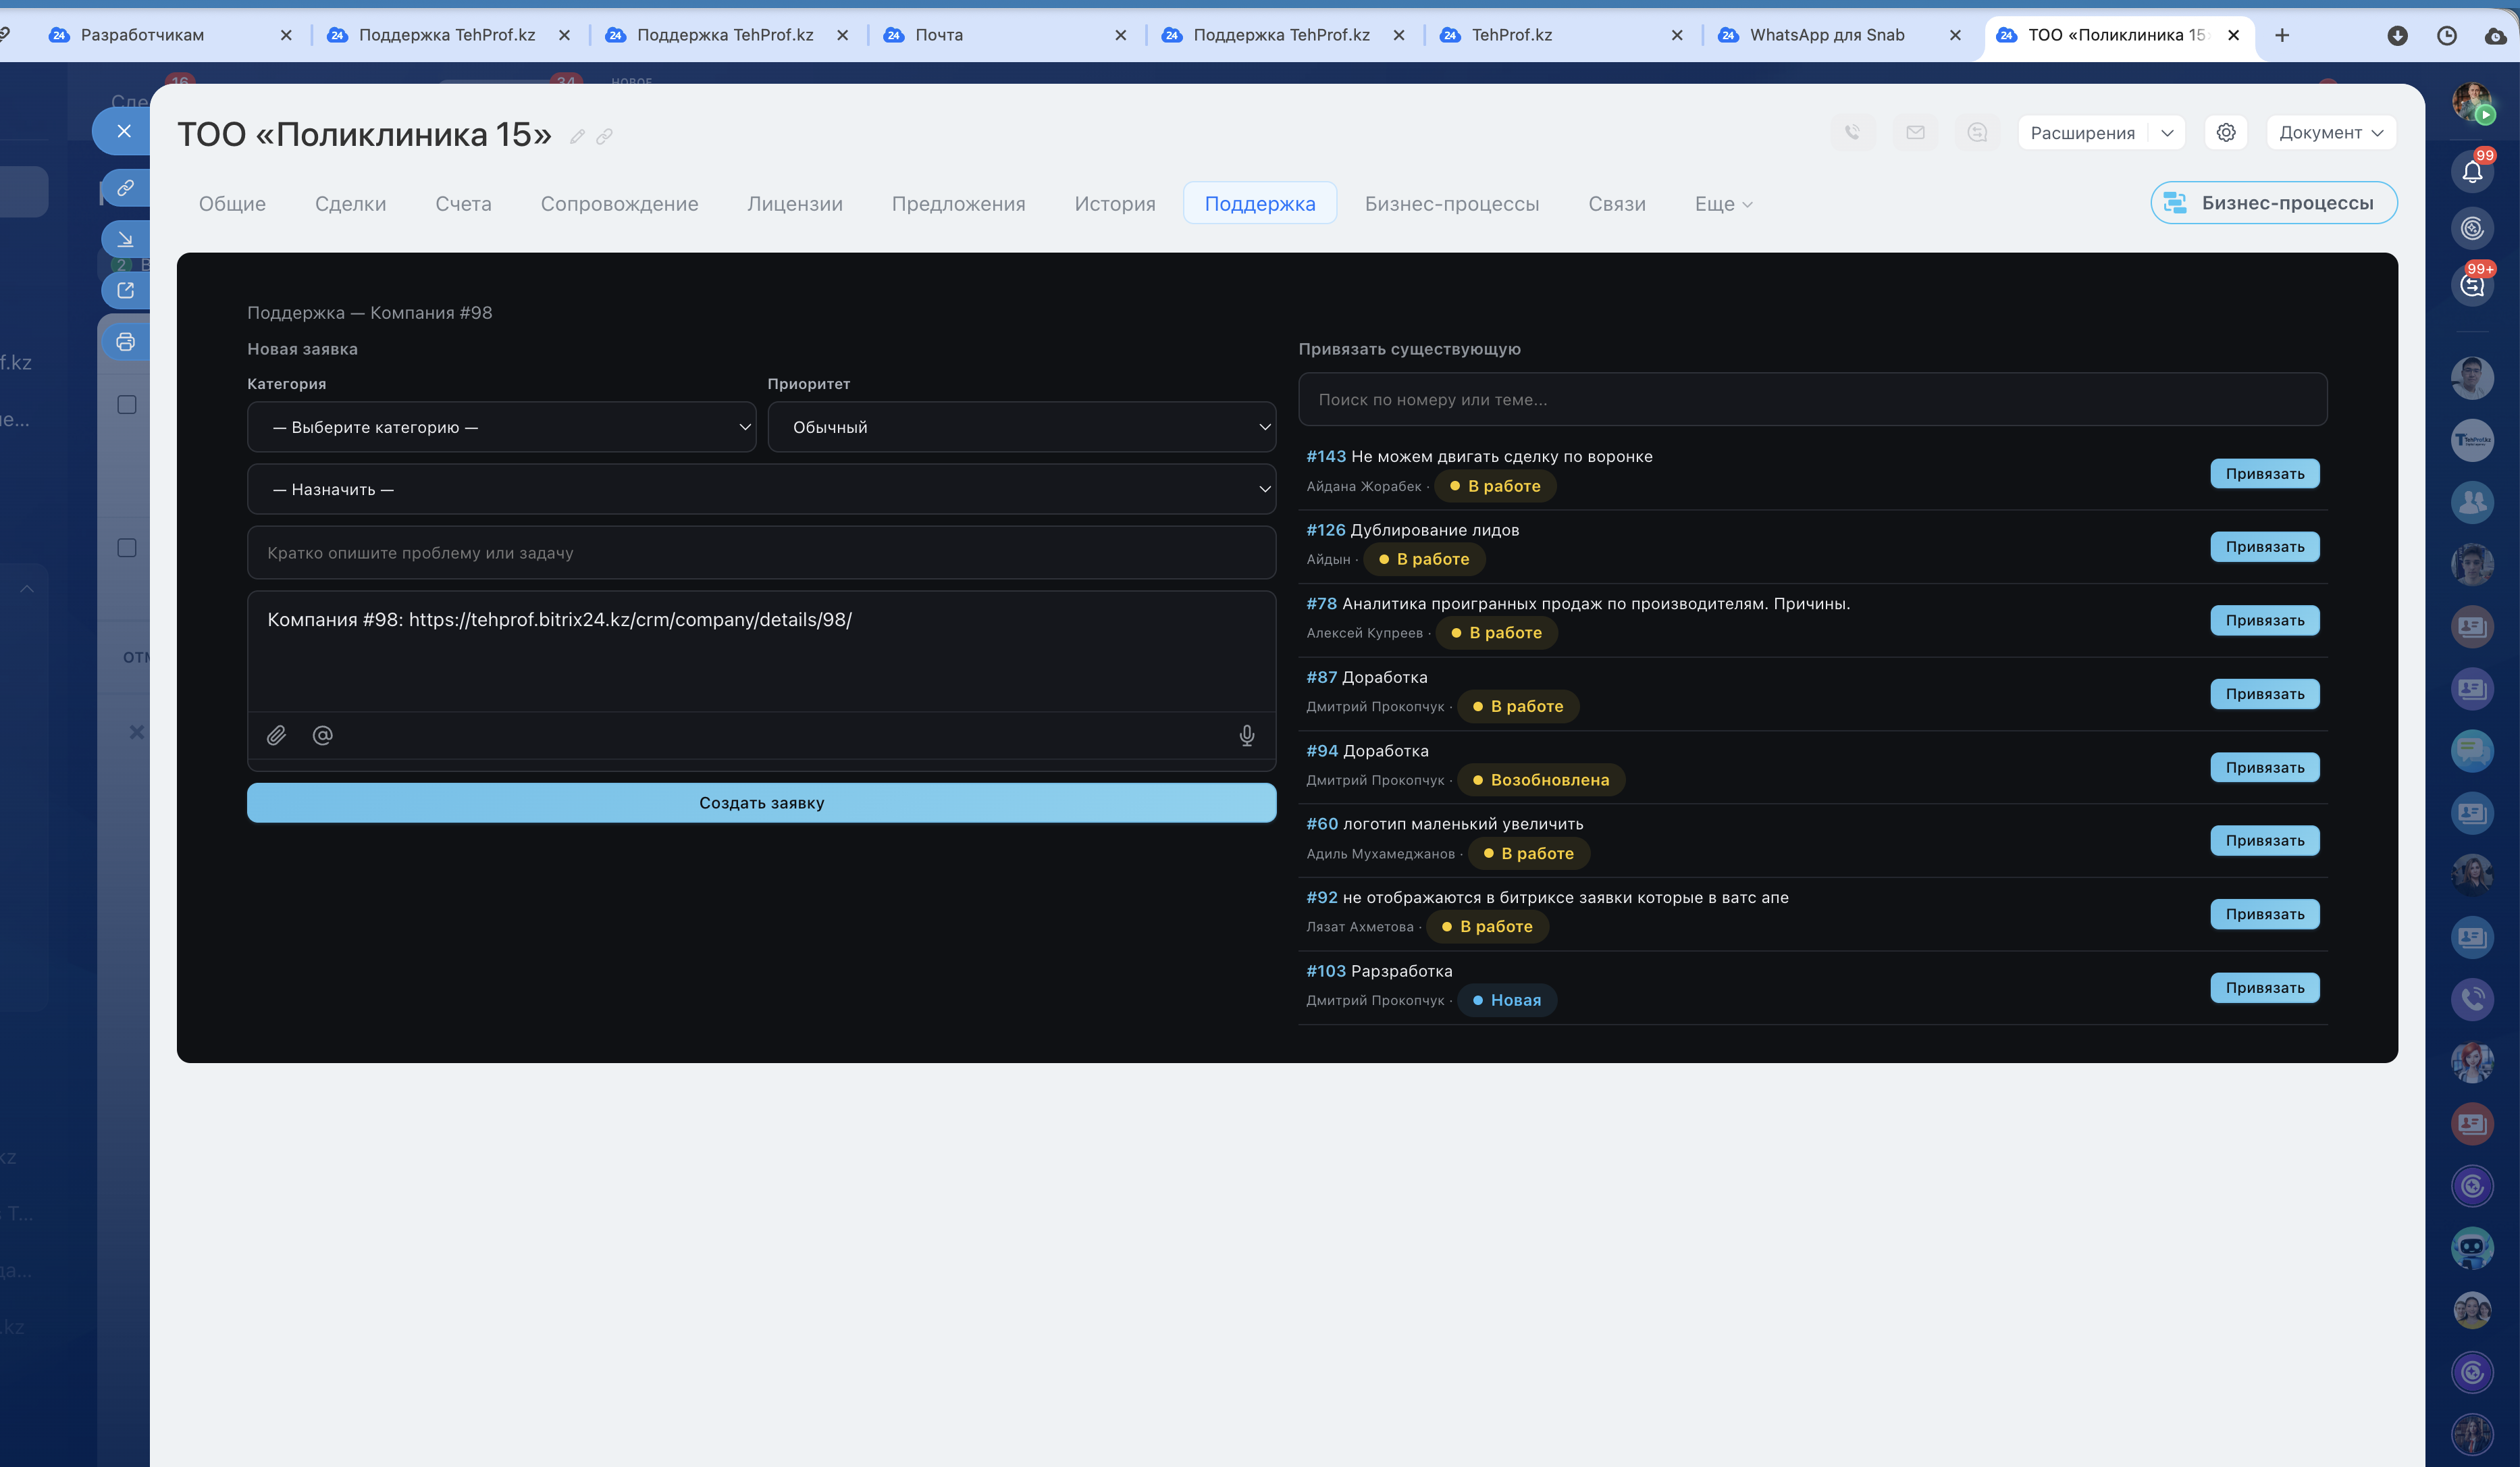Click the settings gear icon near Расширения
The height and width of the screenshot is (1467, 2520).
[x=2225, y=132]
